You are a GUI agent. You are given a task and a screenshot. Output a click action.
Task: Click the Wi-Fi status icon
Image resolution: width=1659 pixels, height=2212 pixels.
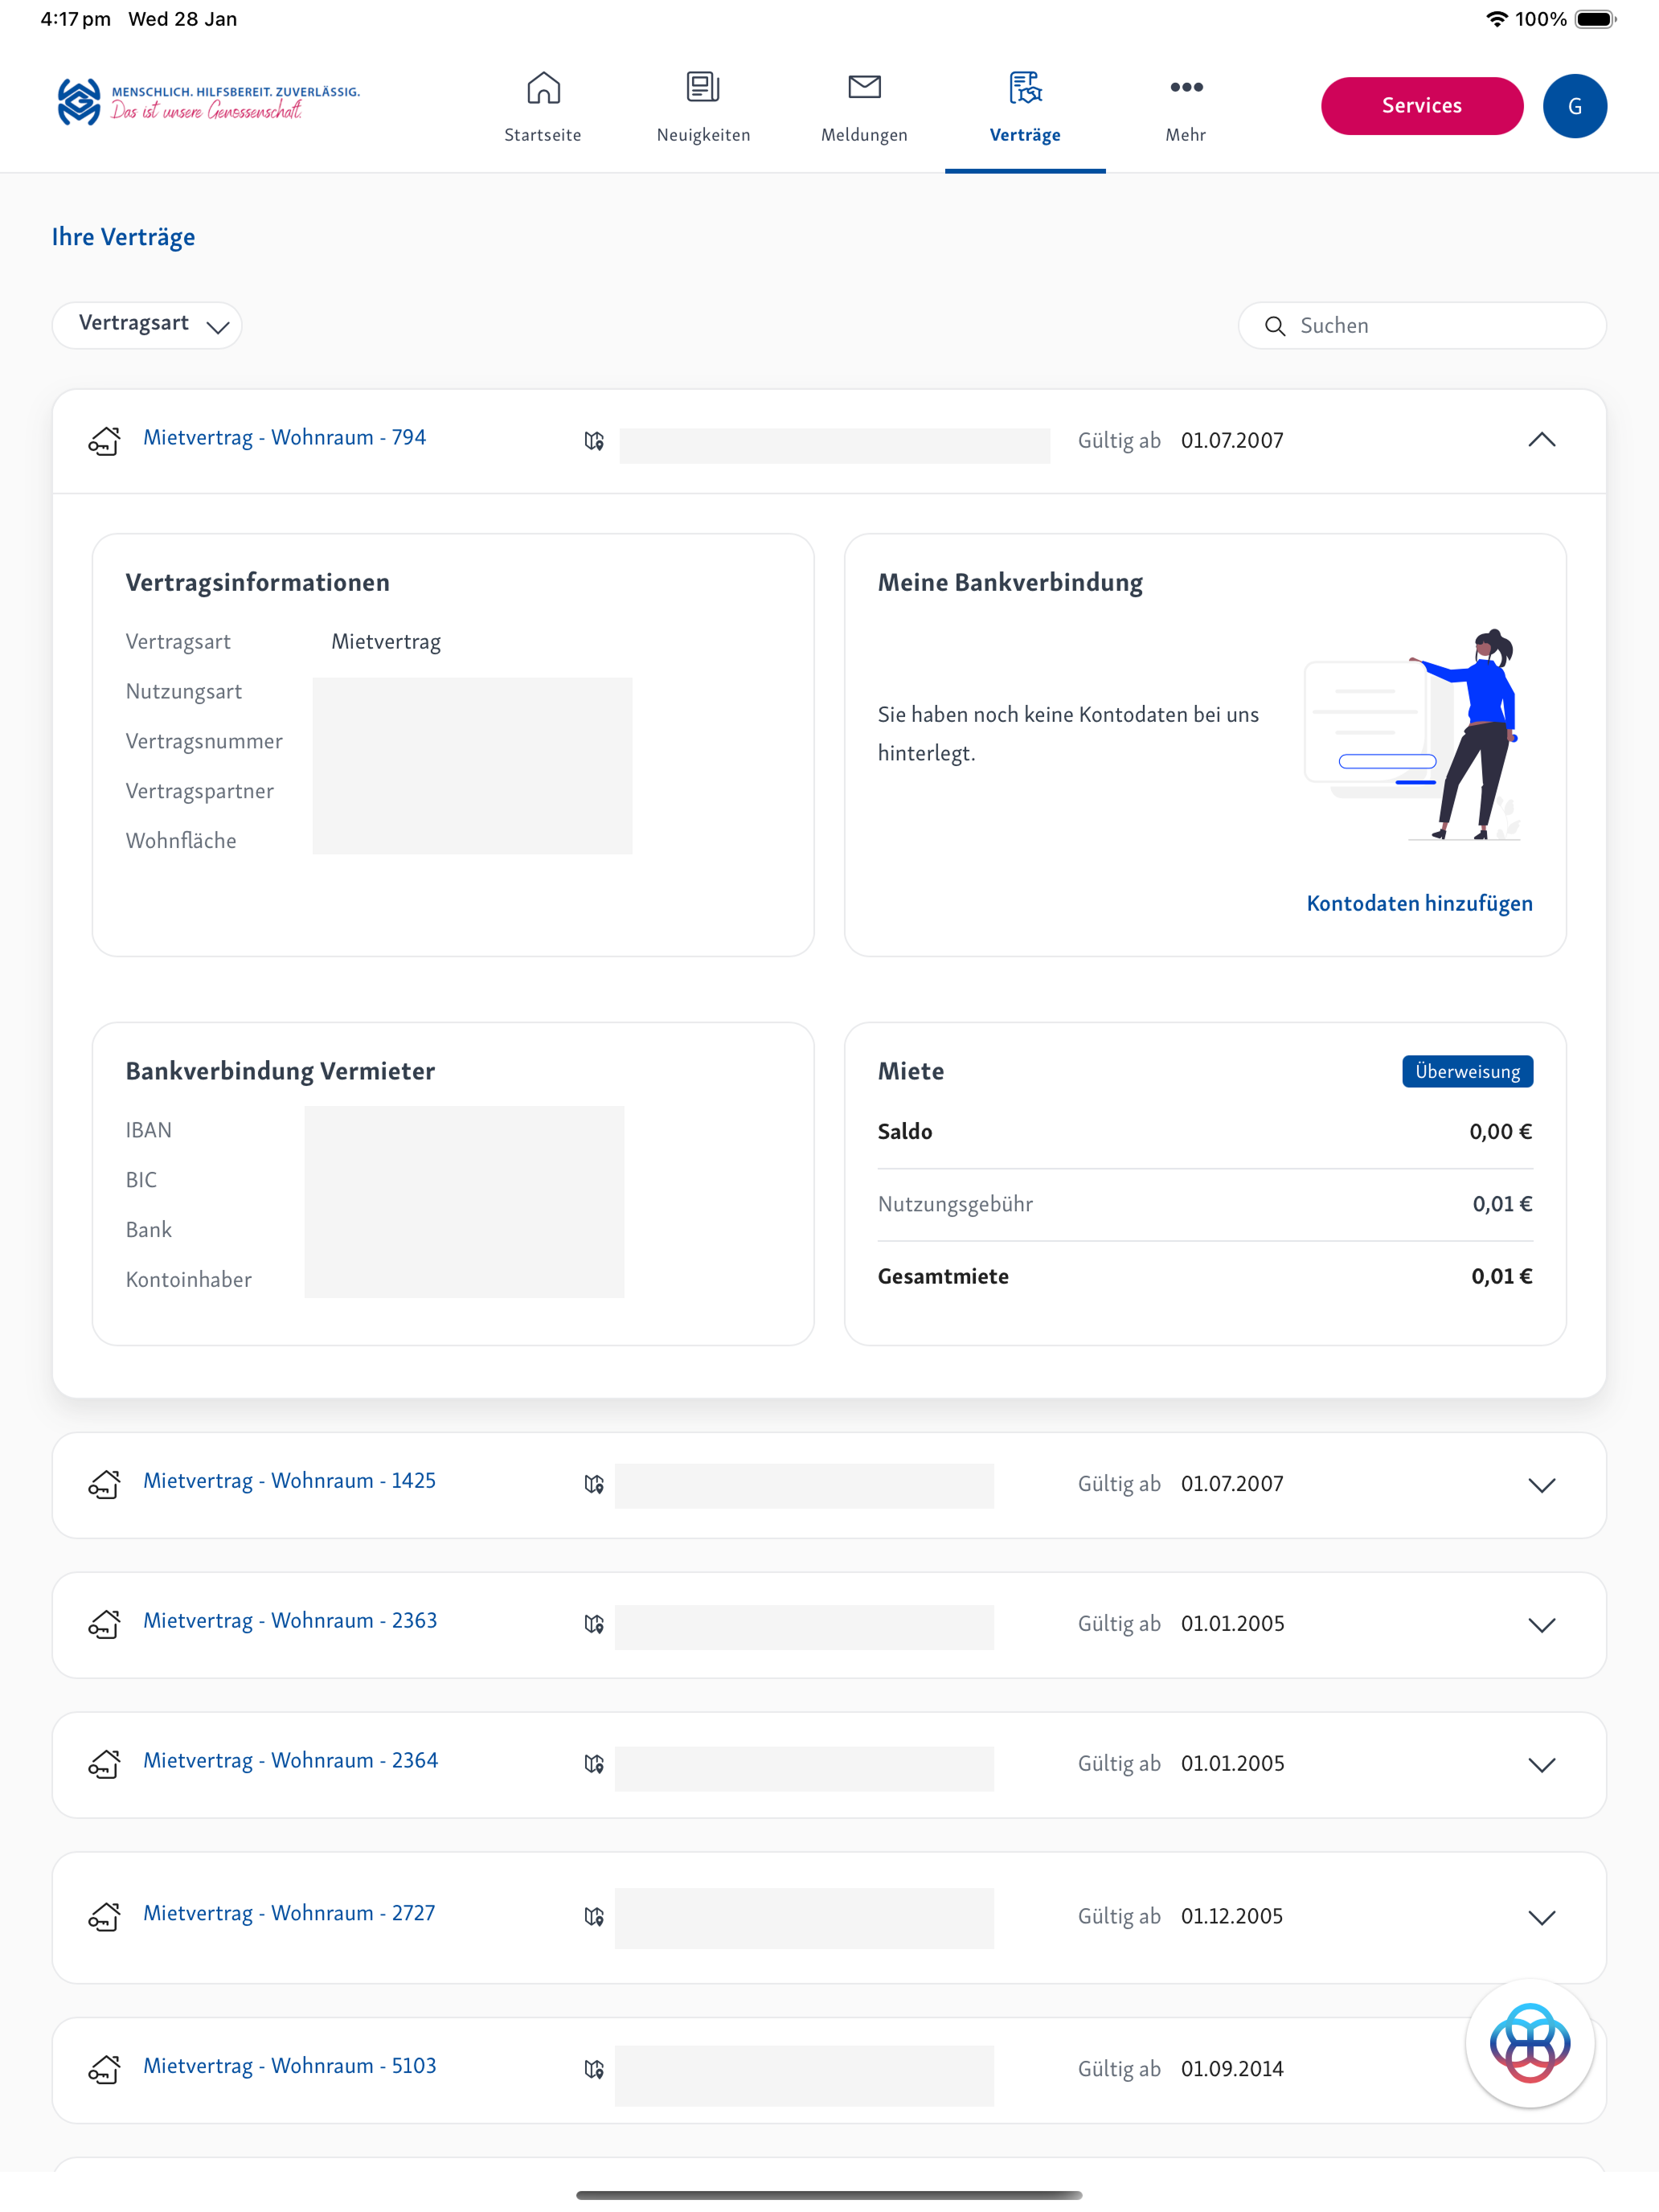tap(1497, 19)
